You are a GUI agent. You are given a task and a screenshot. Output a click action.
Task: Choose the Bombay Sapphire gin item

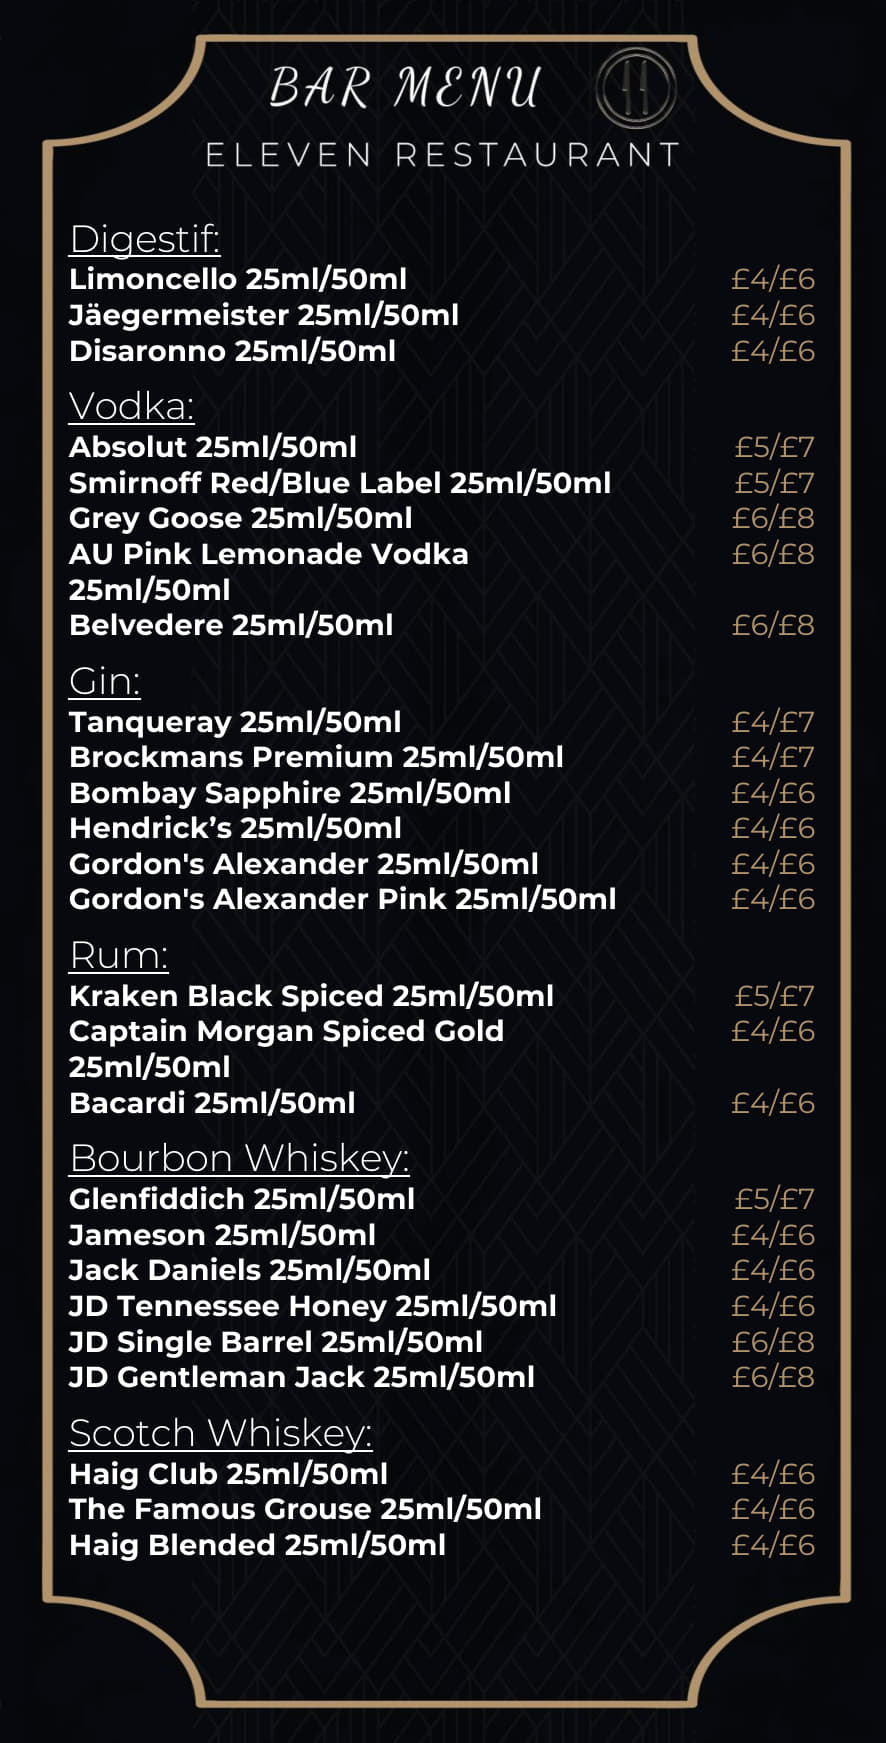tap(290, 793)
